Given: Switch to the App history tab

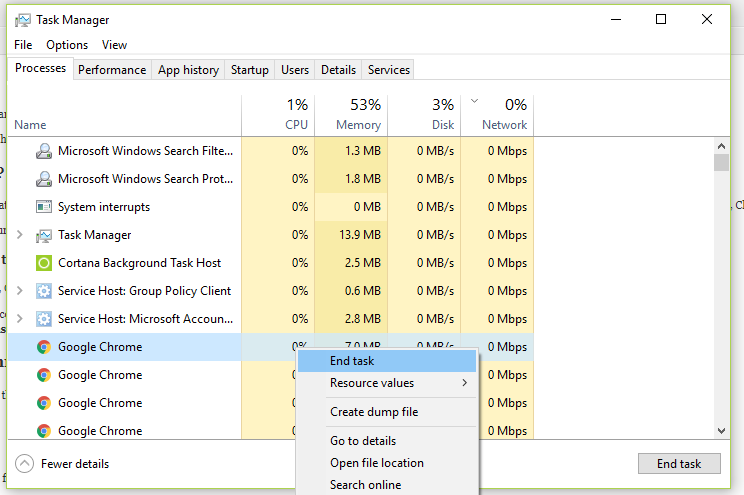Looking at the screenshot, I should coord(188,70).
